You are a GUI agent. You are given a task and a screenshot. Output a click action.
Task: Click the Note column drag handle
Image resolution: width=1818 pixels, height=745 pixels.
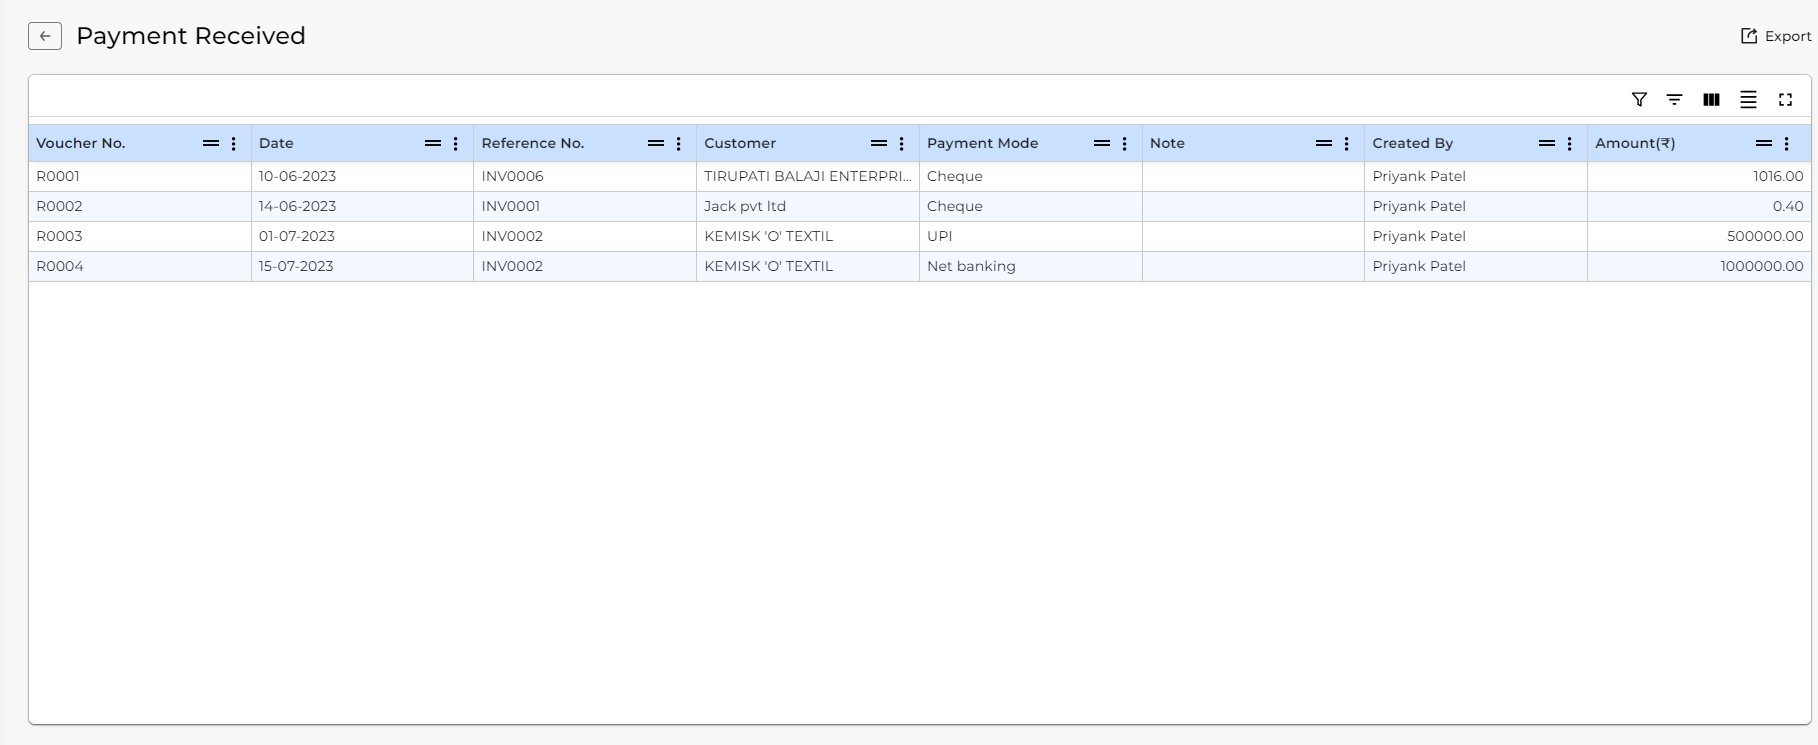1324,143
